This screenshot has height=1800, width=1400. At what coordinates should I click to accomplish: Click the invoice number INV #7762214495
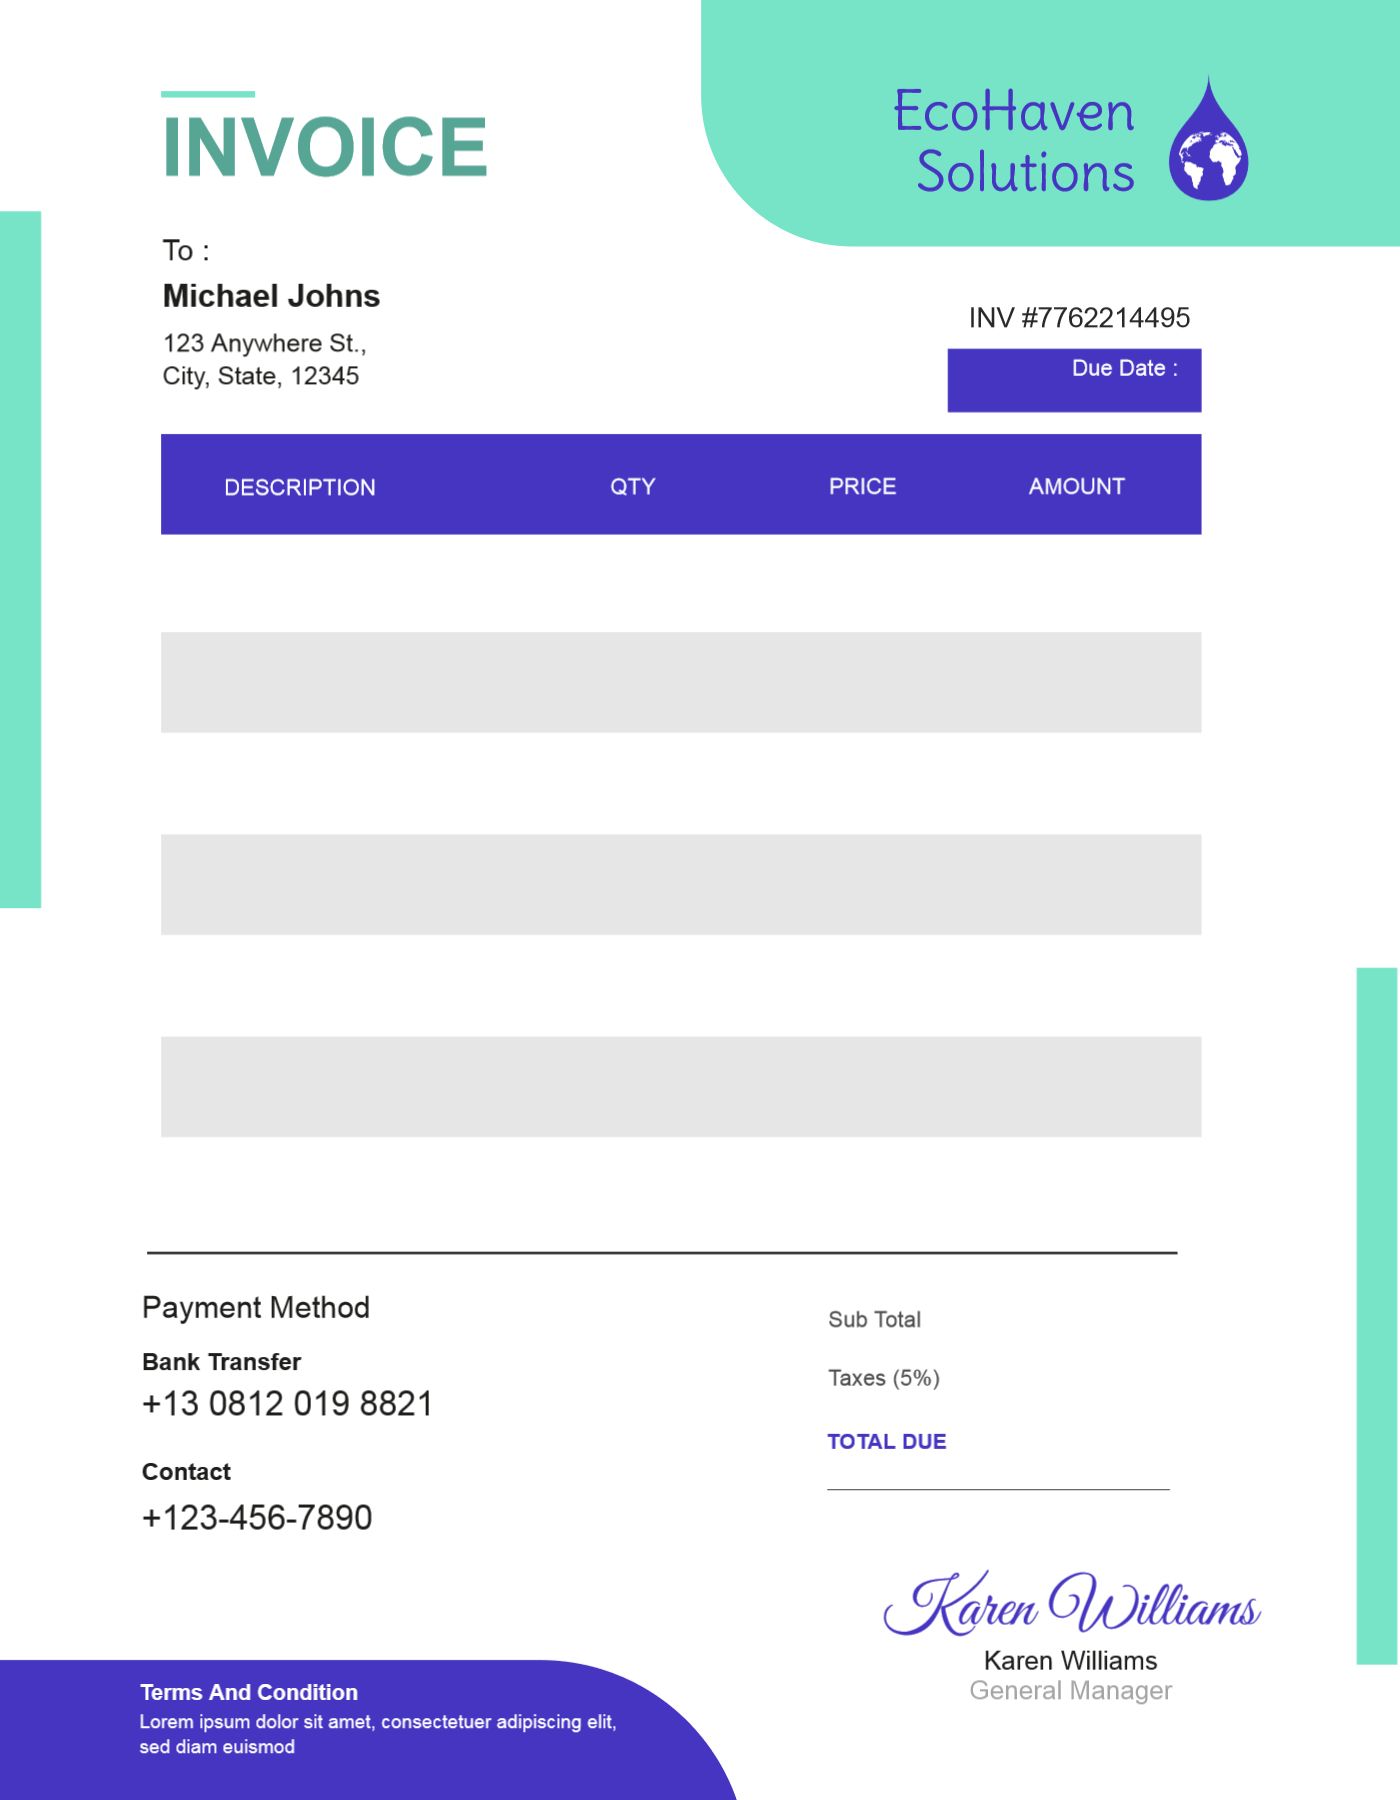tap(1079, 318)
